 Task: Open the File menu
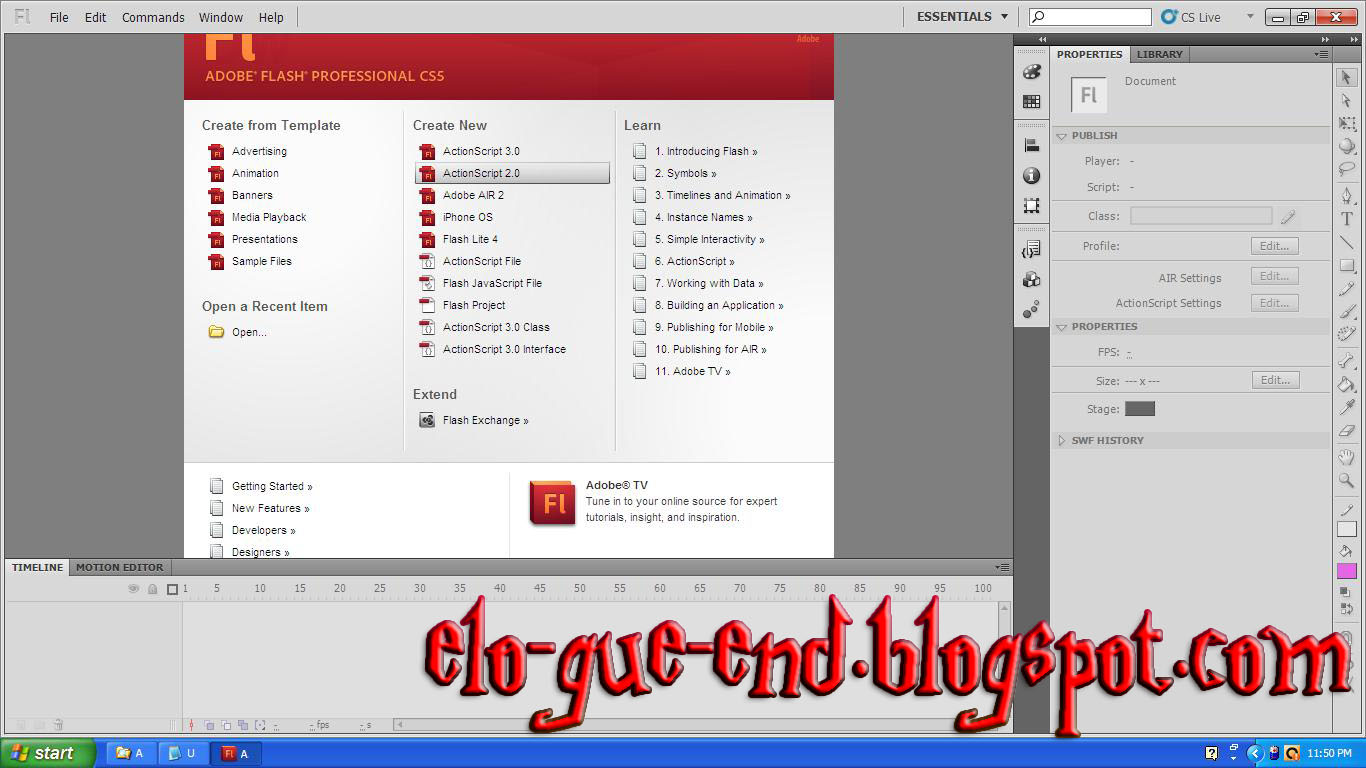59,17
